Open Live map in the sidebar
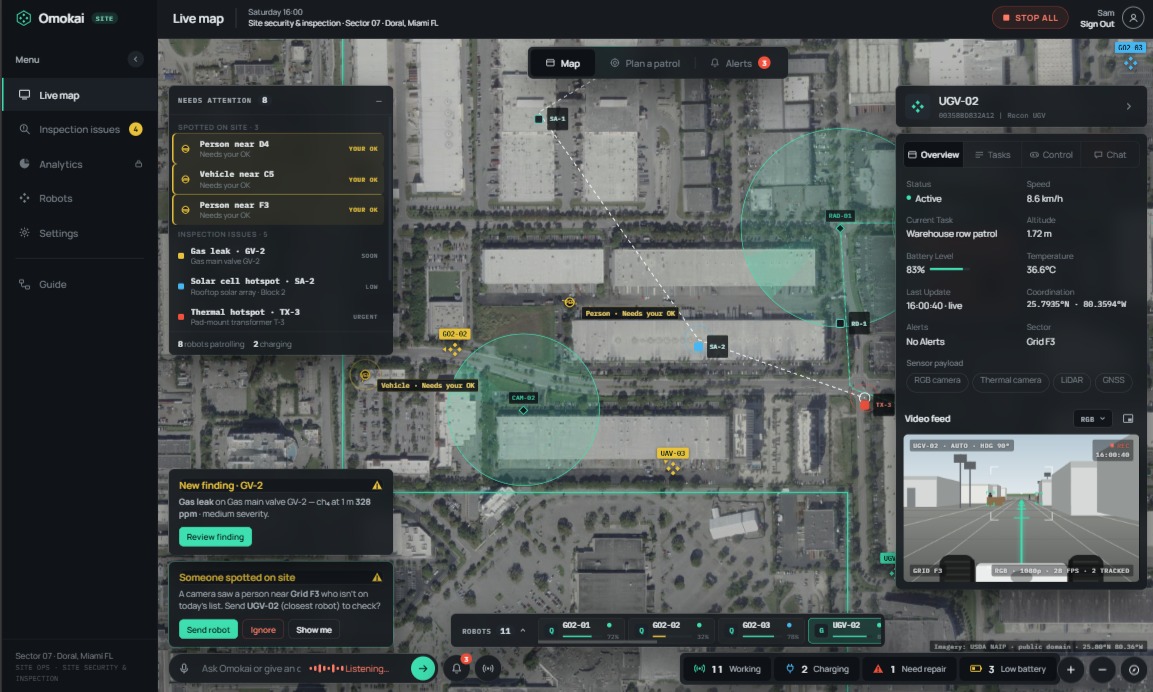1153x692 pixels. pos(79,95)
